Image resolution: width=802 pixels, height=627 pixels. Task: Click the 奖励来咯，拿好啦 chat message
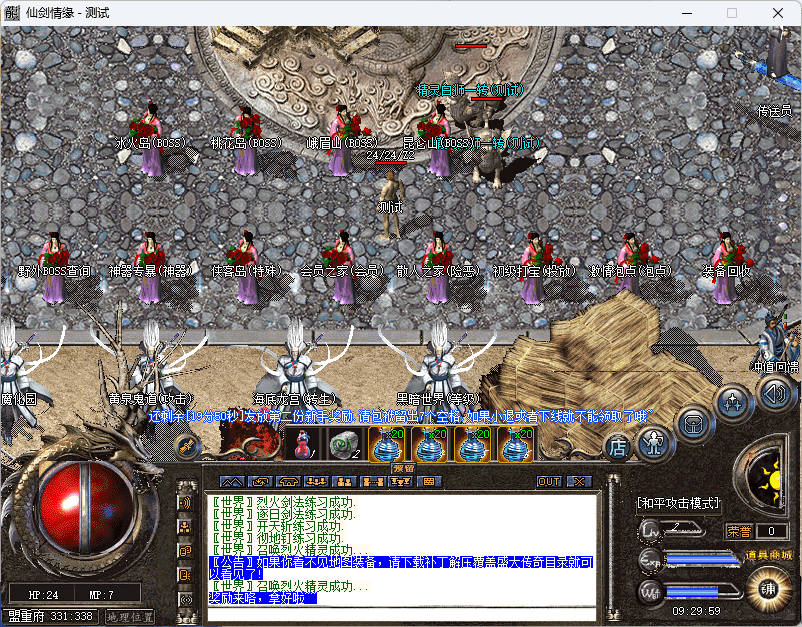[262, 598]
